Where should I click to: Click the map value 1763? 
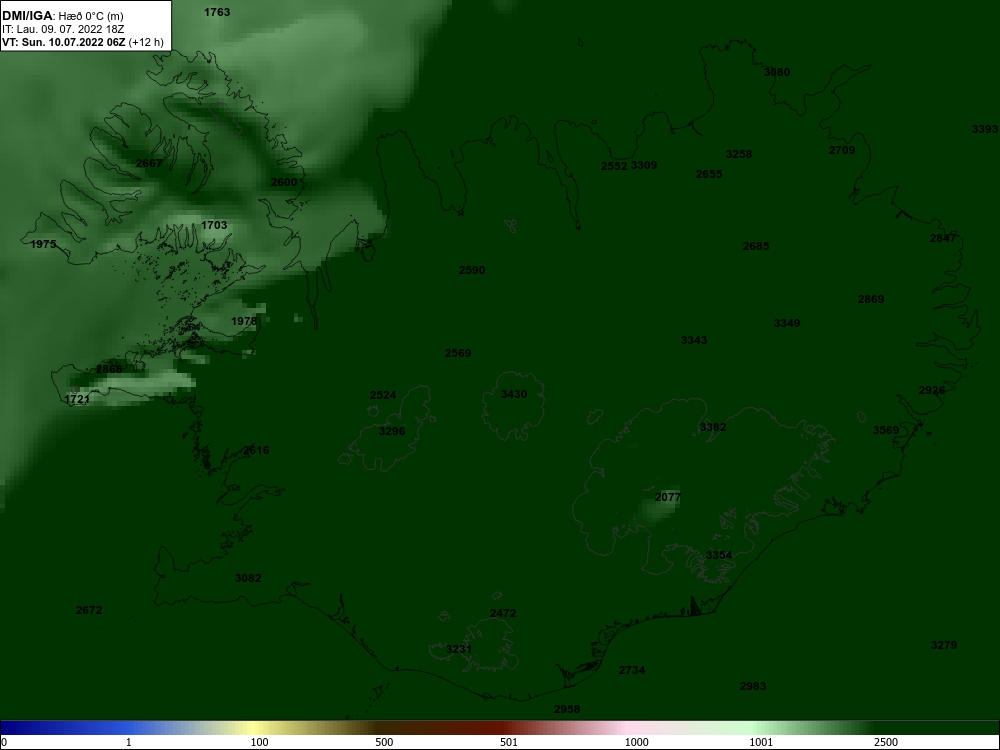(217, 12)
